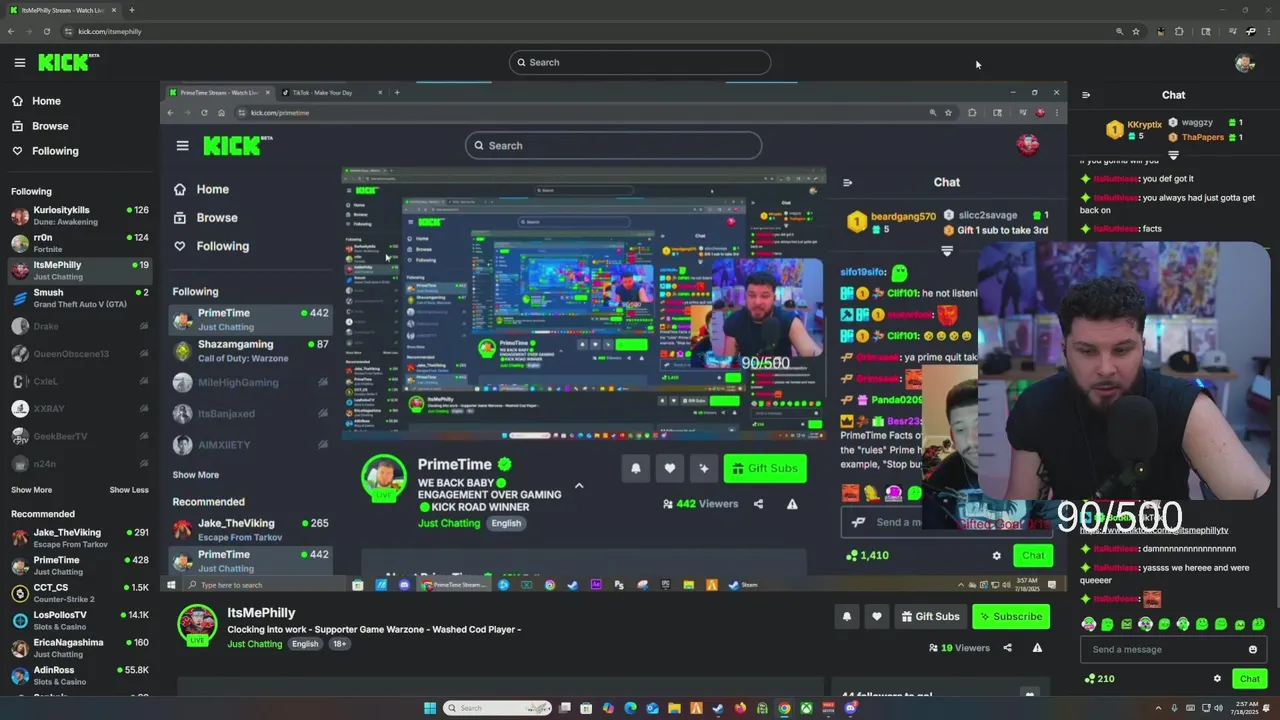This screenshot has width=1280, height=720.
Task: Reload the browser page
Action: (46, 31)
